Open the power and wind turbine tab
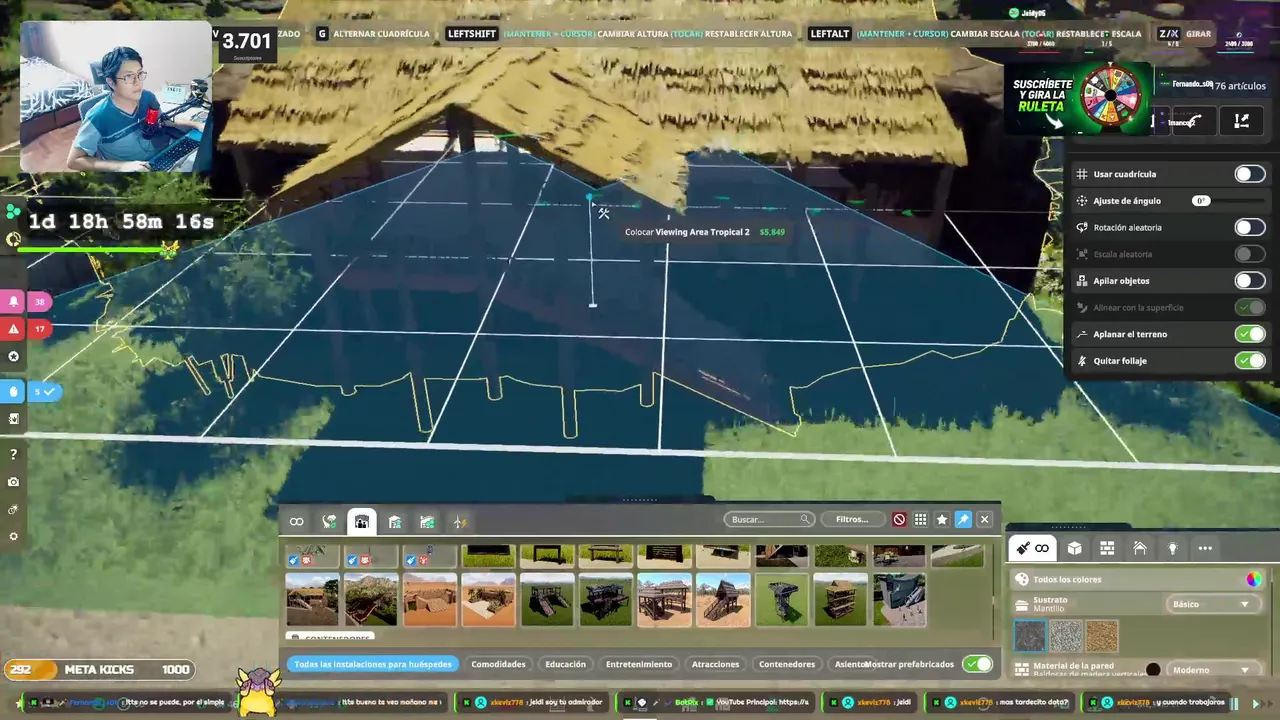The width and height of the screenshot is (1280, 720). tap(460, 521)
